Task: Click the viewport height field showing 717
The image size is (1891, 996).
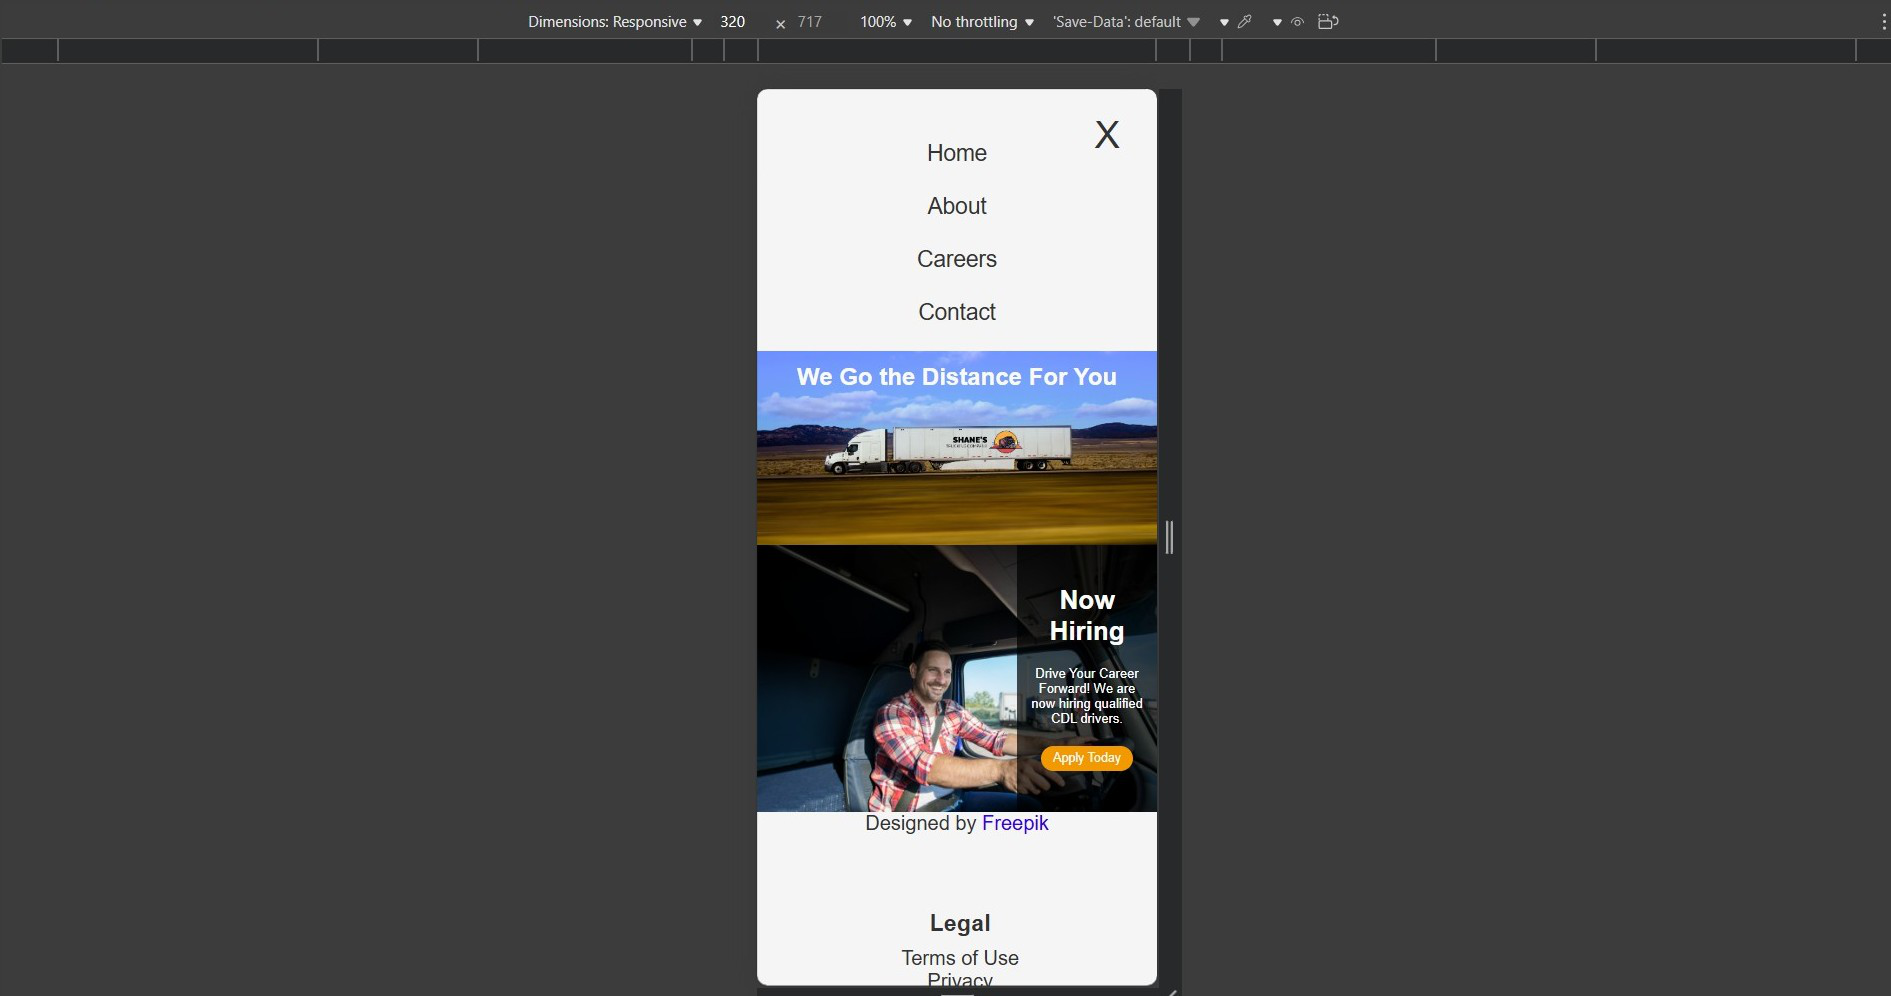Action: coord(810,22)
